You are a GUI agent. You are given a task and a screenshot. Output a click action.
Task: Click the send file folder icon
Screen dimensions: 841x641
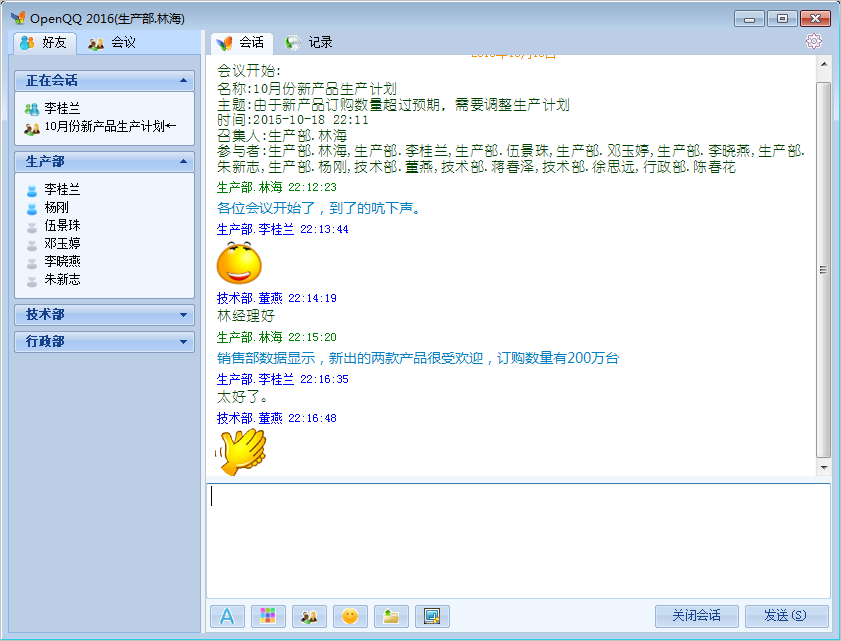[391, 616]
